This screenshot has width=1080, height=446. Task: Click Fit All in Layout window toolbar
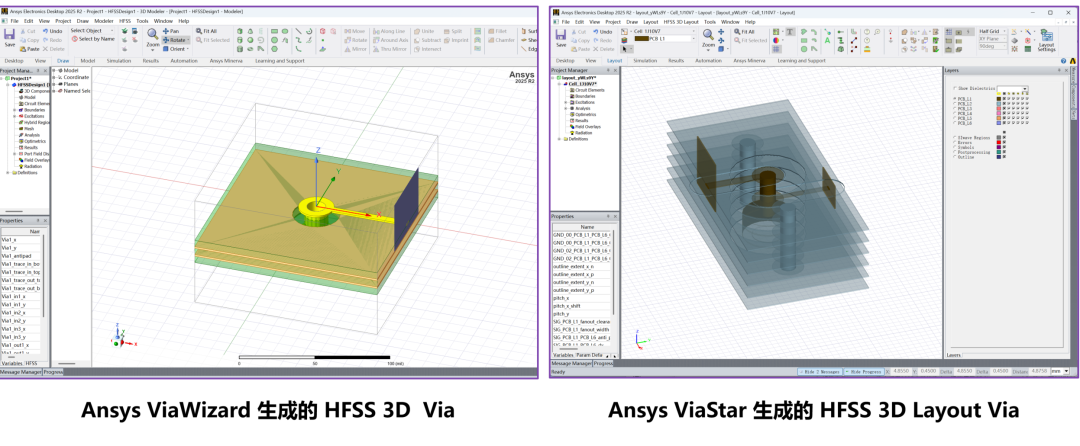[x=744, y=32]
